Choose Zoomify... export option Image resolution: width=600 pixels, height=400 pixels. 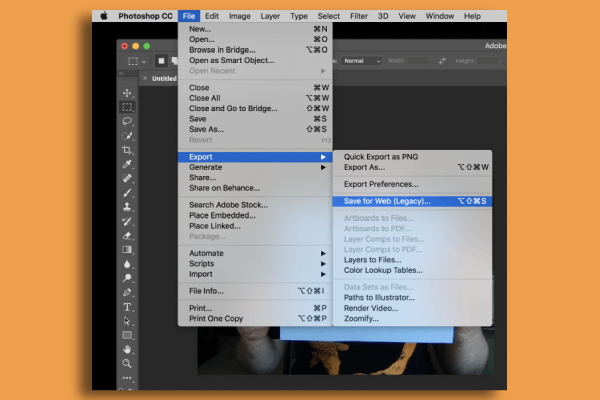(412, 318)
